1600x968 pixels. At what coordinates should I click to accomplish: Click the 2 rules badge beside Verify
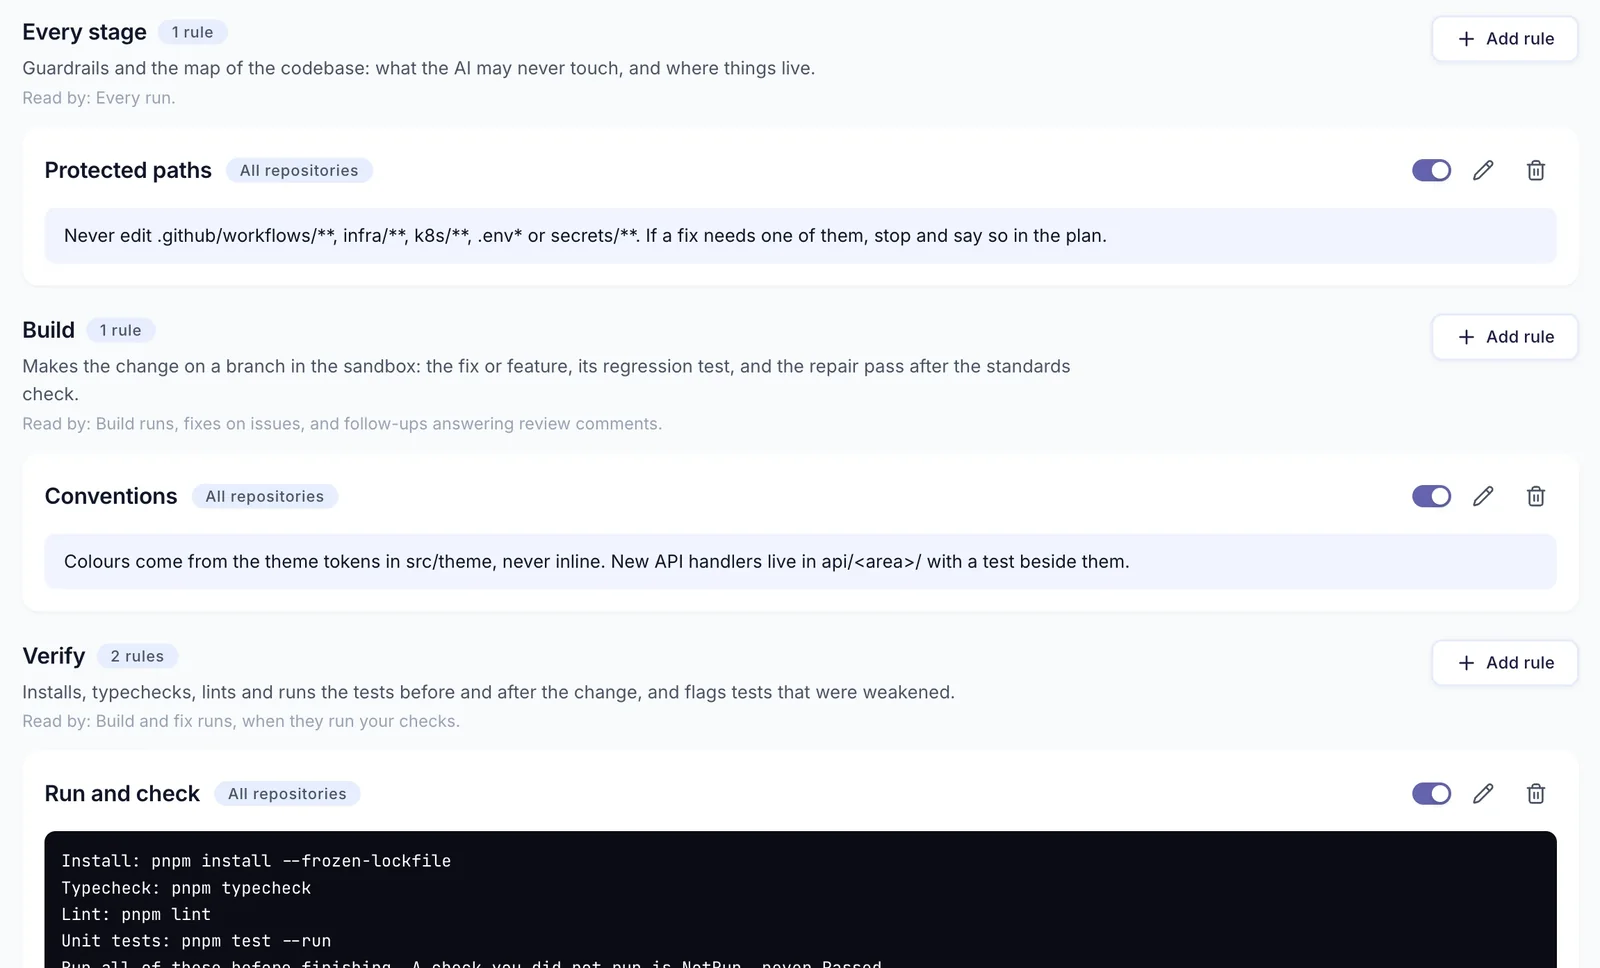tap(137, 656)
